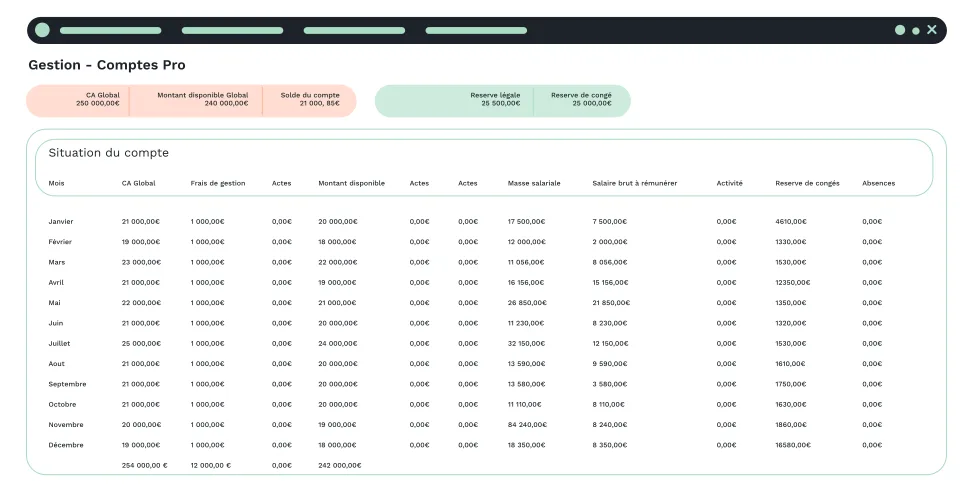The image size is (971, 500).
Task: Click the 9 590,00€ cell in Aout row
Action: tap(609, 364)
